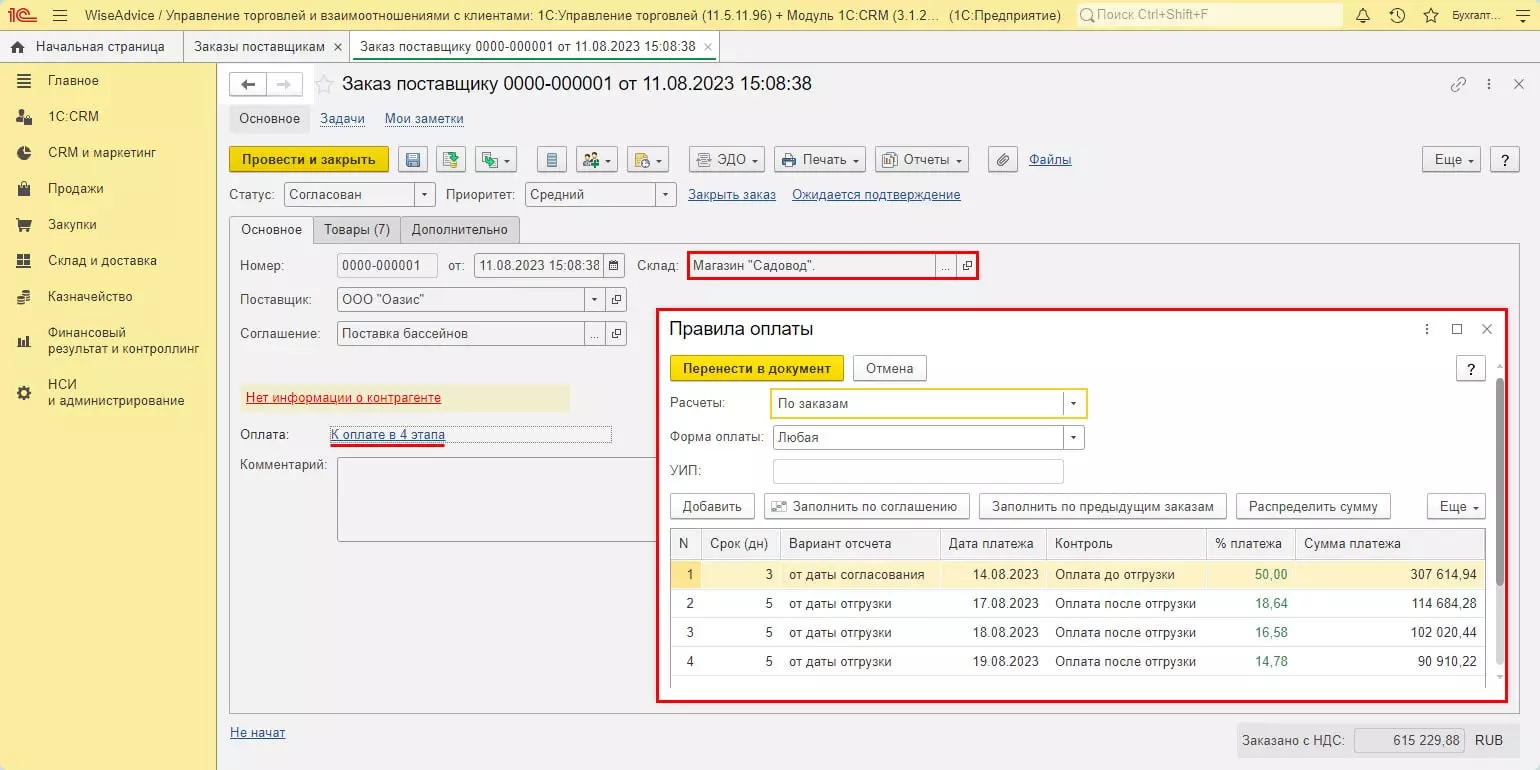Switch to the Товары (7) tab
The image size is (1540, 770).
click(356, 230)
